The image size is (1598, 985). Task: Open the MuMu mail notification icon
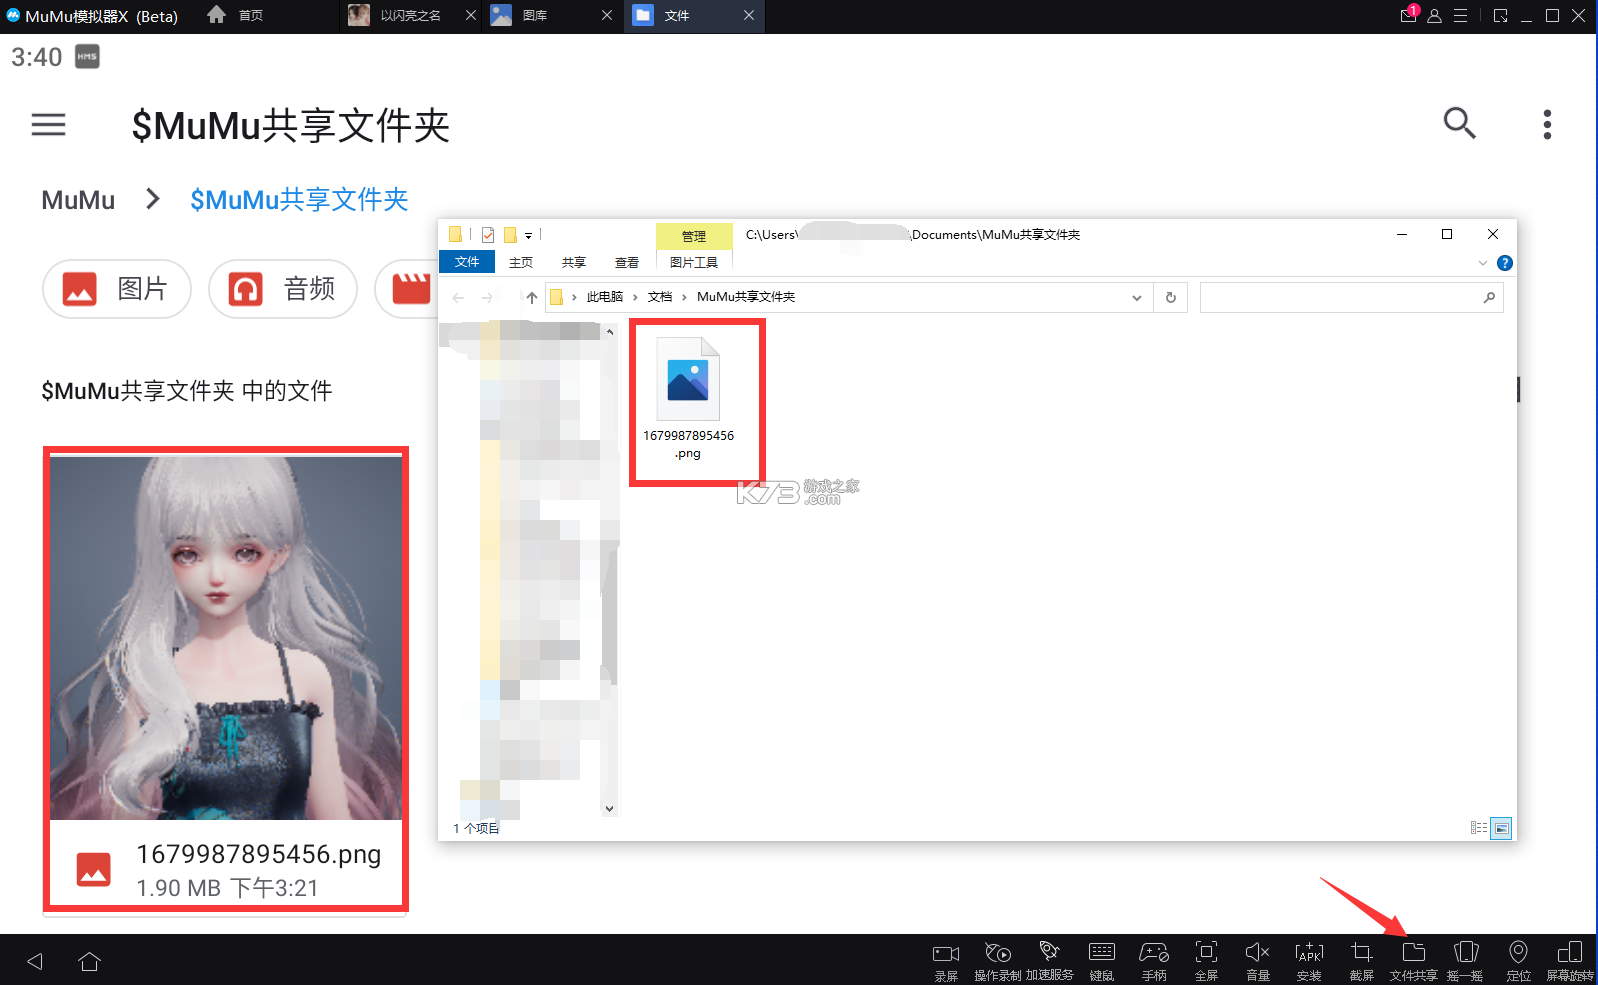point(1408,15)
